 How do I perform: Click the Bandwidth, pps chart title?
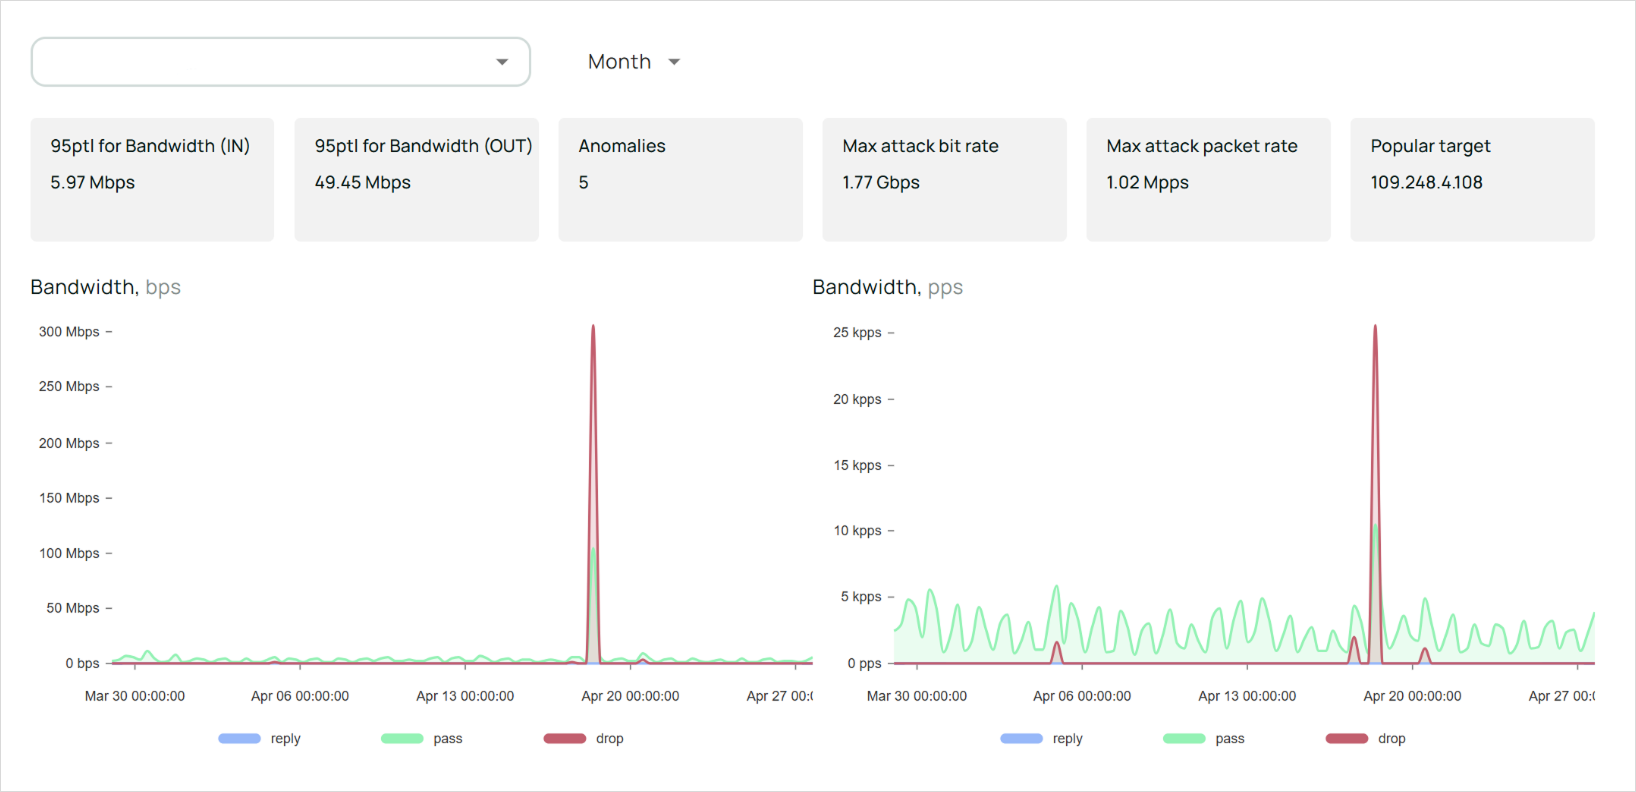pos(887,288)
